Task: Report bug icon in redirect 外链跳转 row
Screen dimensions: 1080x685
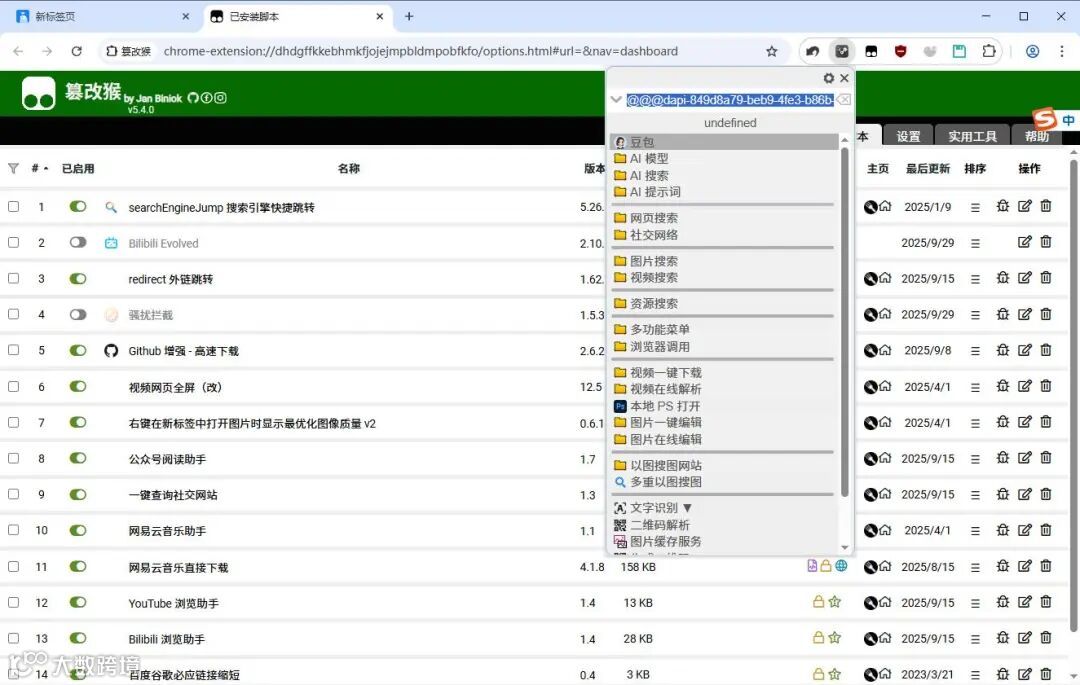Action: coord(1003,277)
